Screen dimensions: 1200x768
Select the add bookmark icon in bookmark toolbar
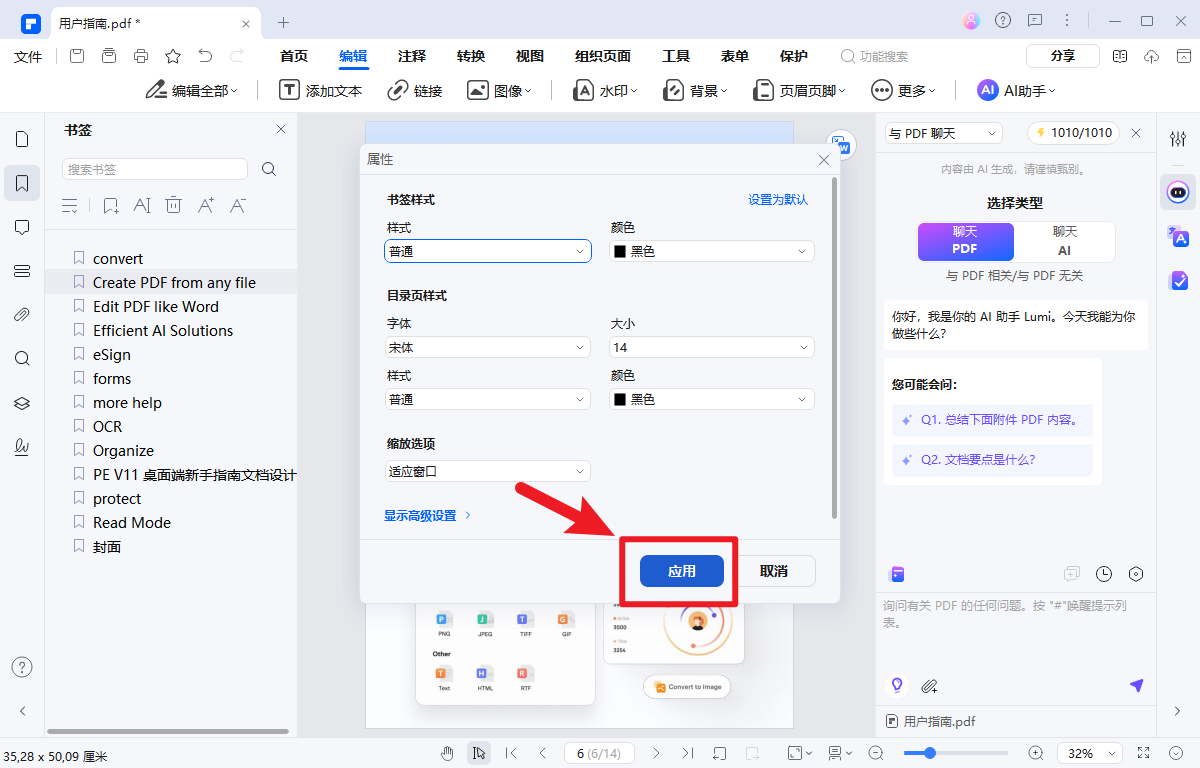click(x=110, y=205)
